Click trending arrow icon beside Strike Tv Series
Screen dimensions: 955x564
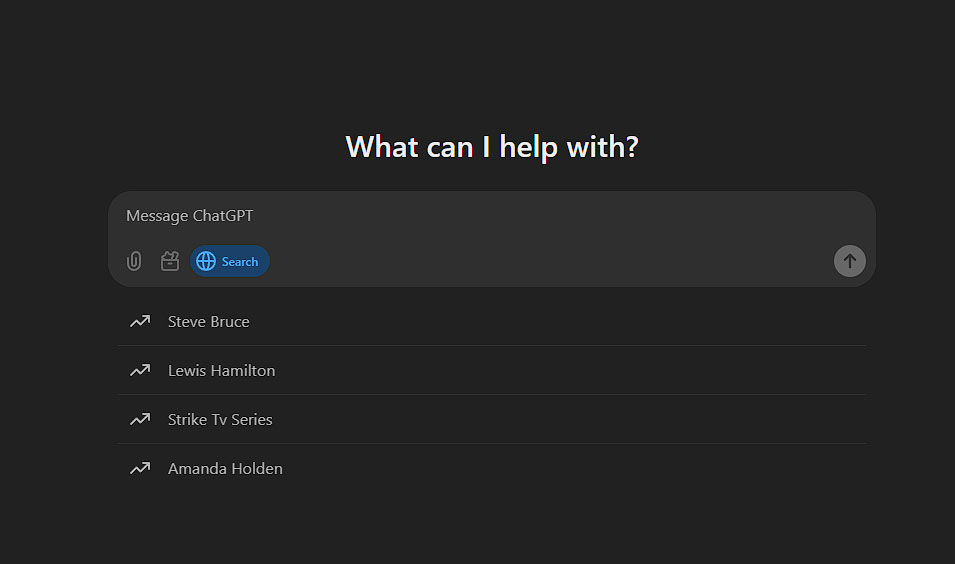tap(140, 419)
